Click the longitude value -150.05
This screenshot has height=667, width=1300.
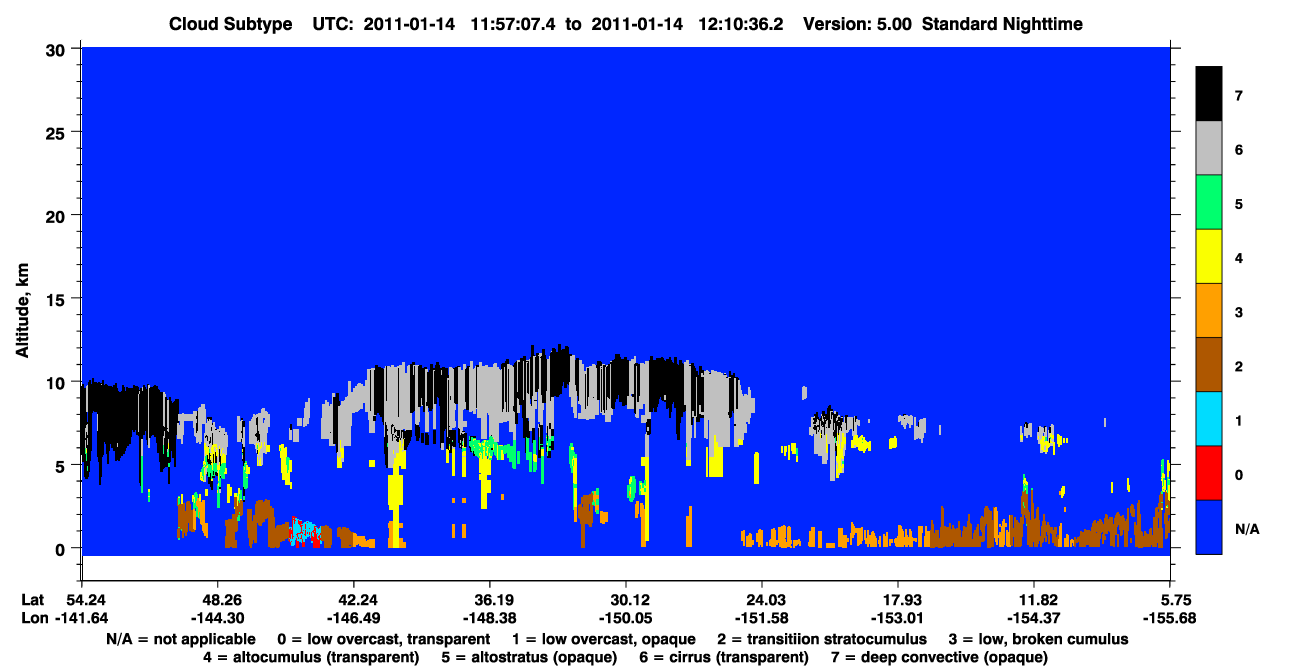[x=626, y=618]
